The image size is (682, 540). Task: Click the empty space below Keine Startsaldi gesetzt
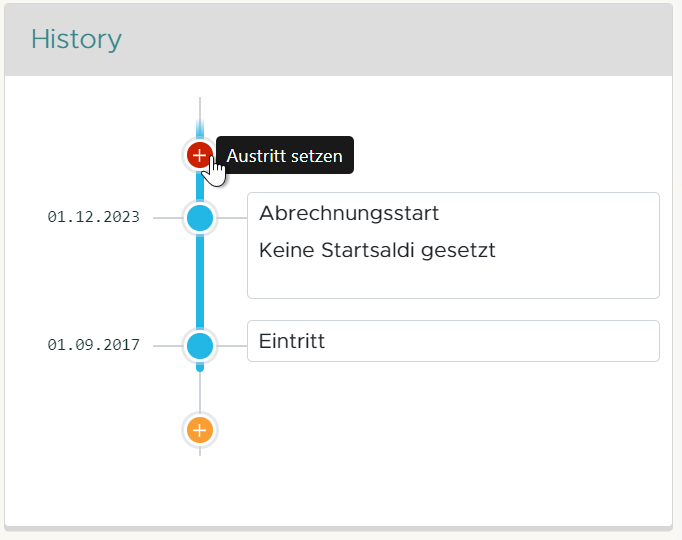click(x=453, y=280)
